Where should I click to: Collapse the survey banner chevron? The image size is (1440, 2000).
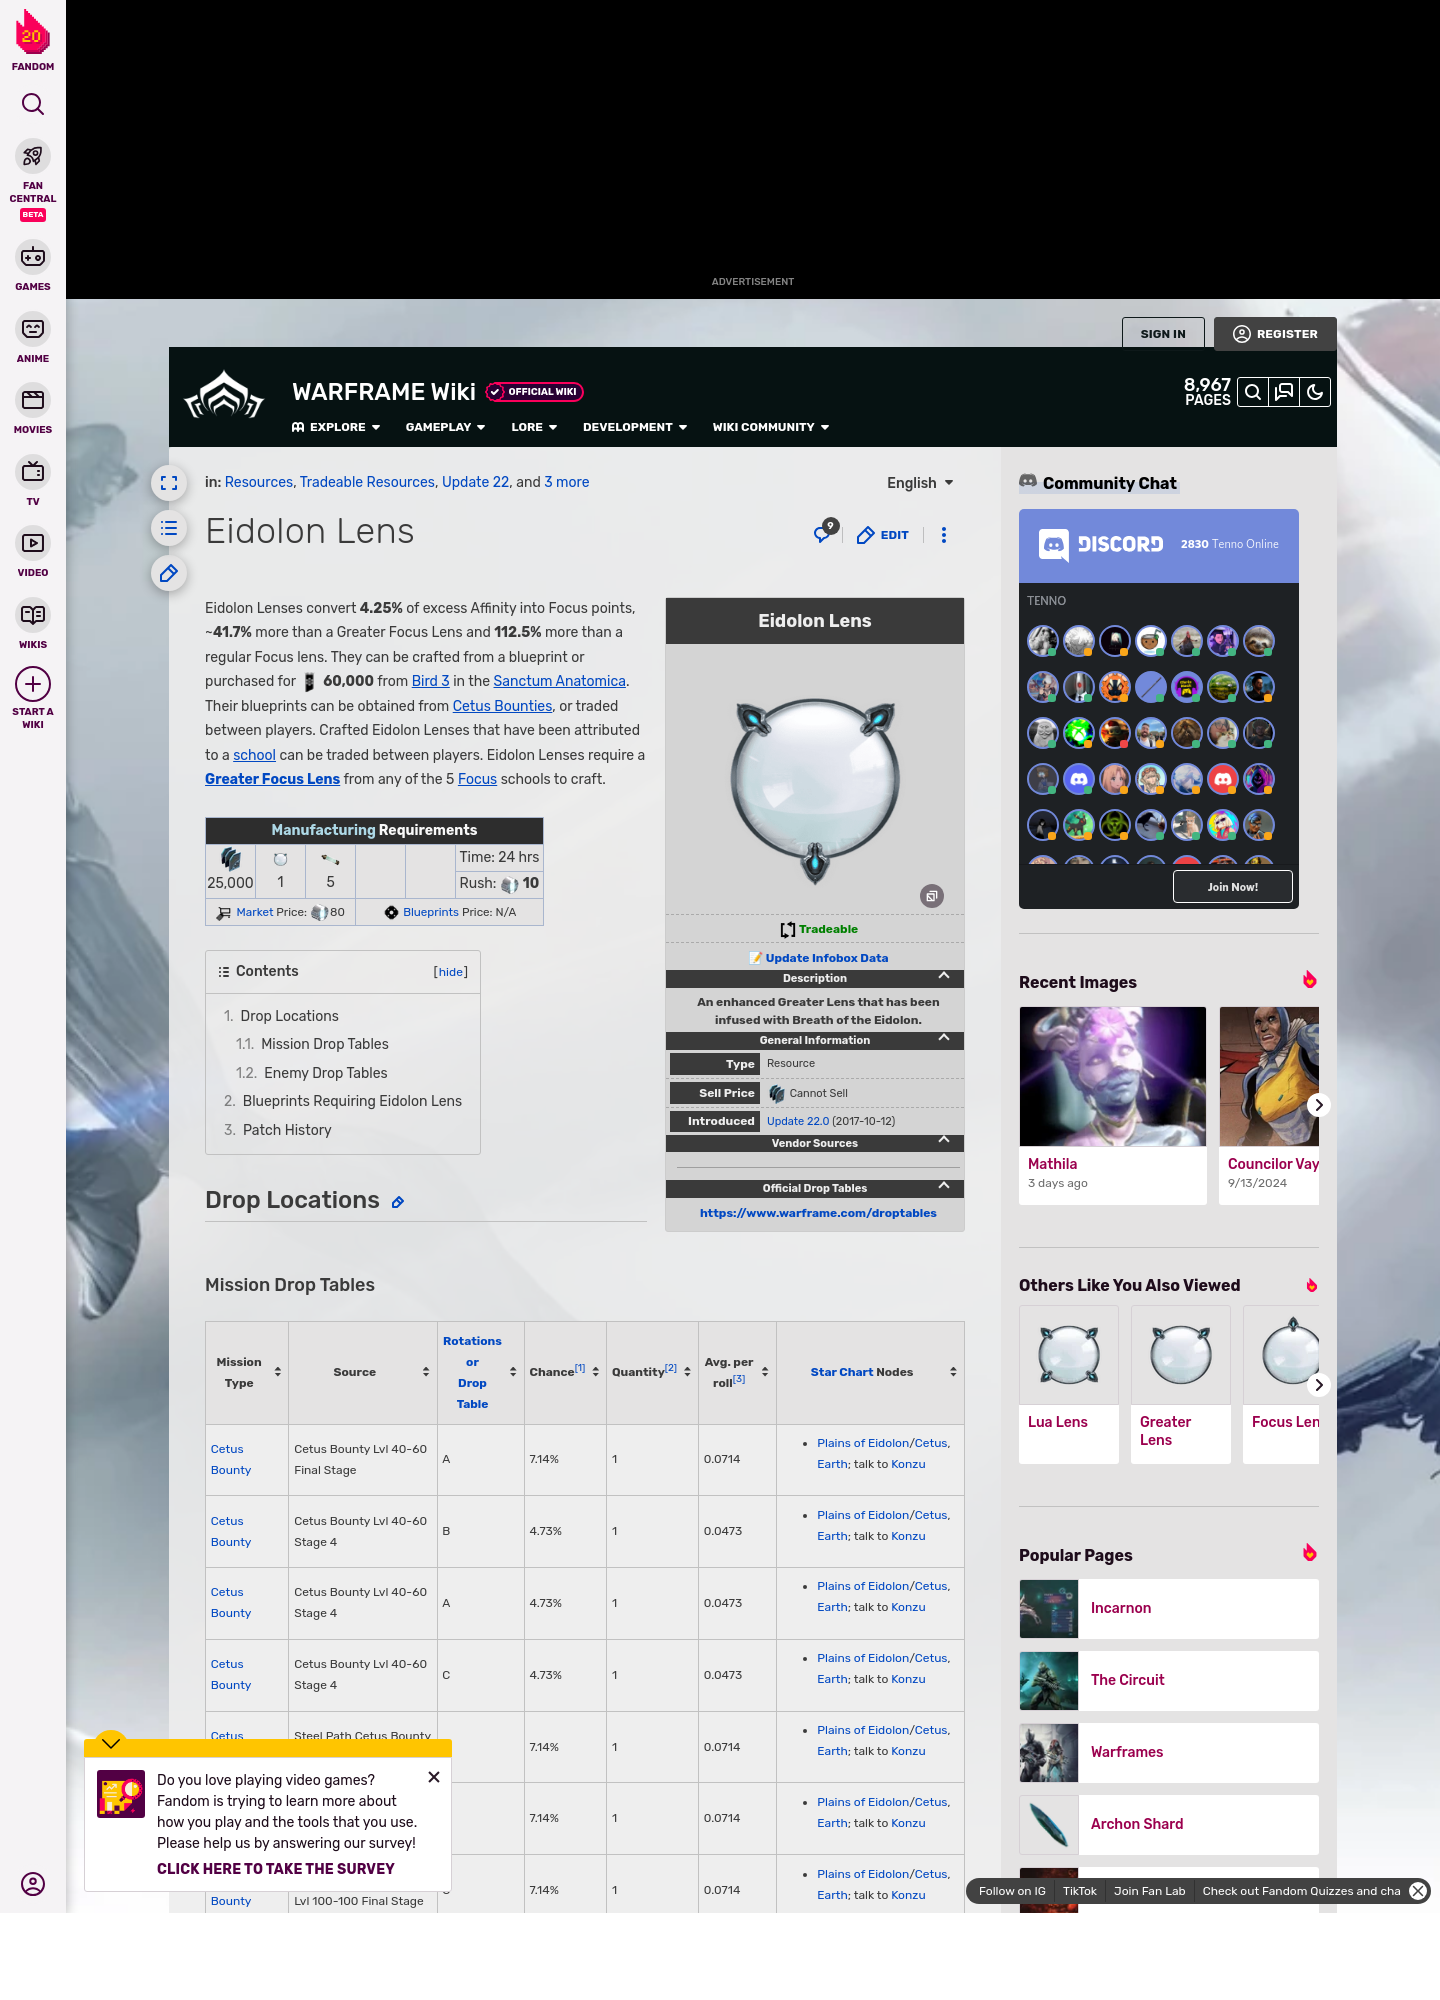coord(111,1742)
